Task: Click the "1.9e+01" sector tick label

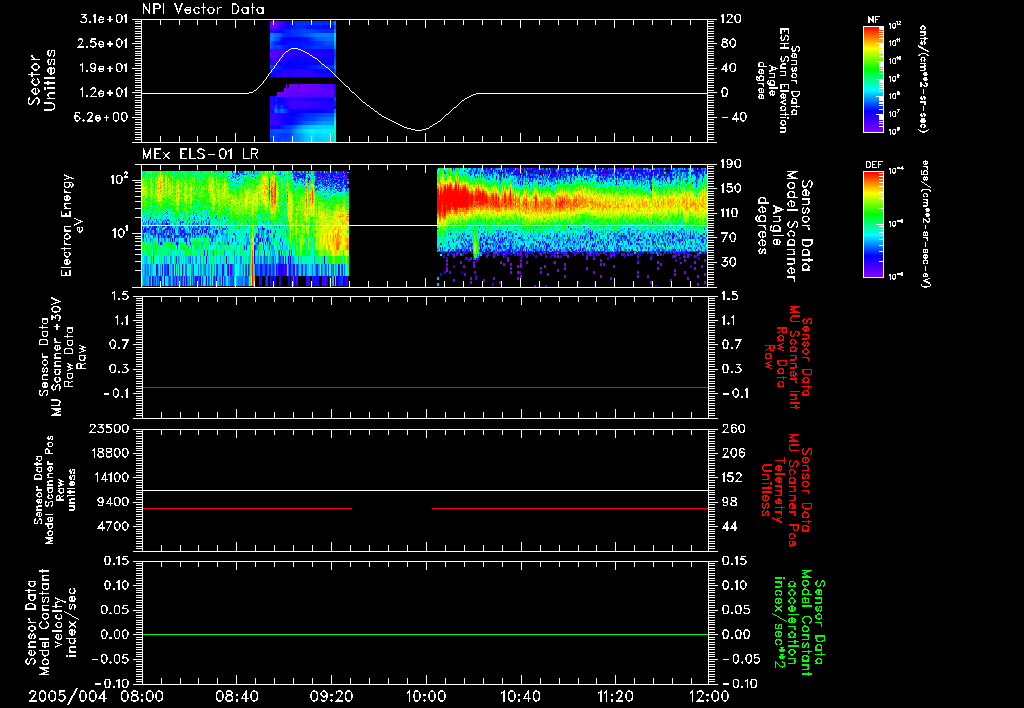Action: [104, 68]
